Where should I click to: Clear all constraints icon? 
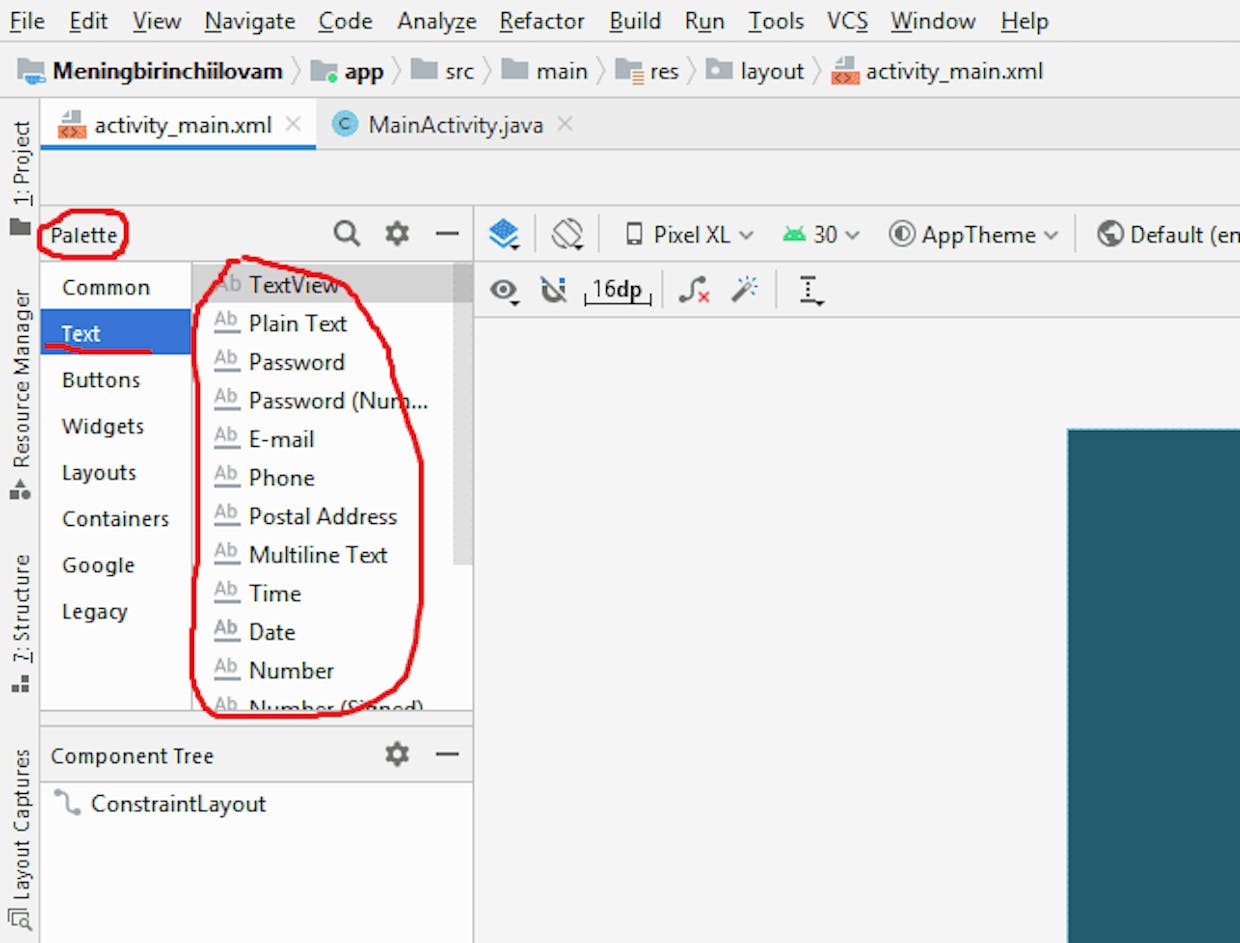(x=694, y=291)
